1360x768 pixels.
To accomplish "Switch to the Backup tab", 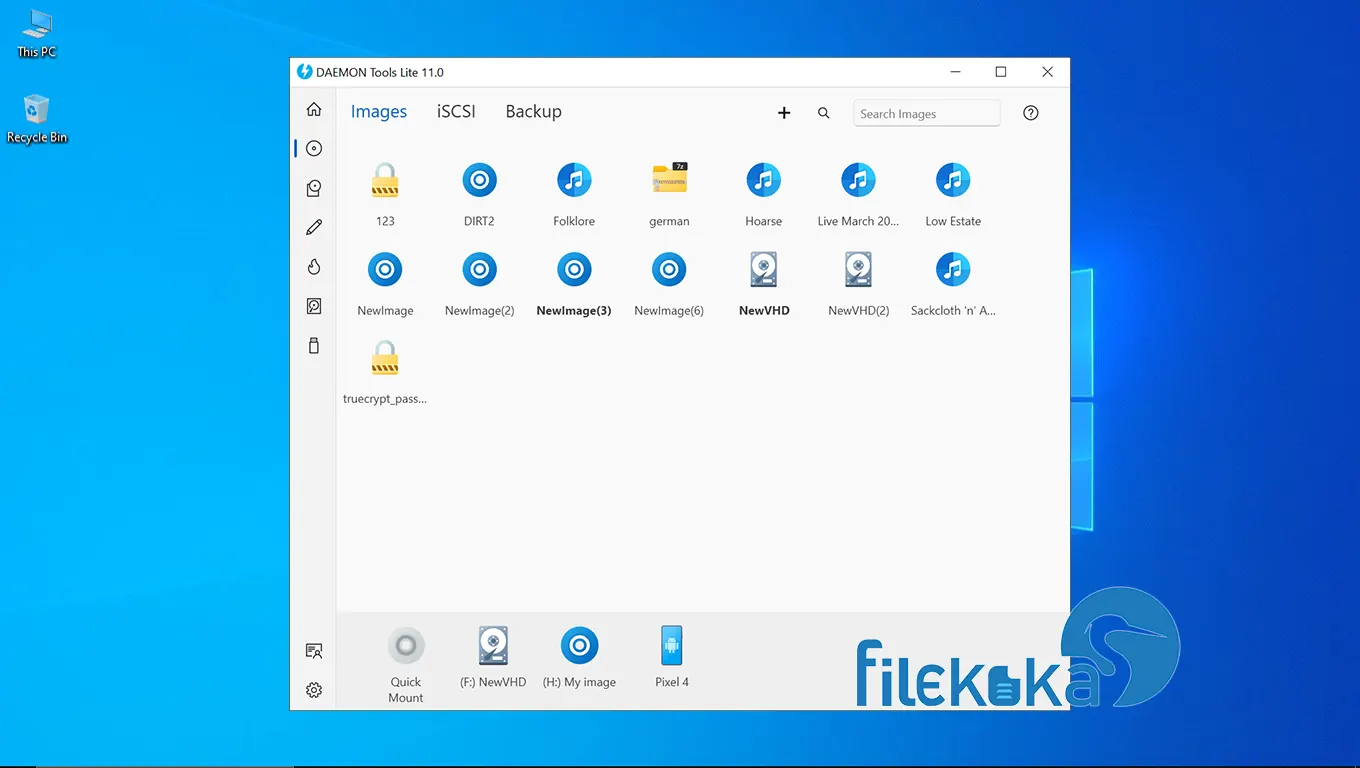I will coord(533,112).
